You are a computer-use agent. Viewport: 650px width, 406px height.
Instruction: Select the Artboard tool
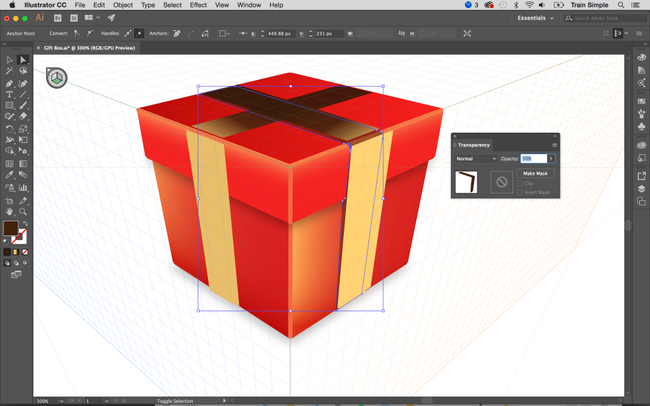pyautogui.click(x=10, y=201)
